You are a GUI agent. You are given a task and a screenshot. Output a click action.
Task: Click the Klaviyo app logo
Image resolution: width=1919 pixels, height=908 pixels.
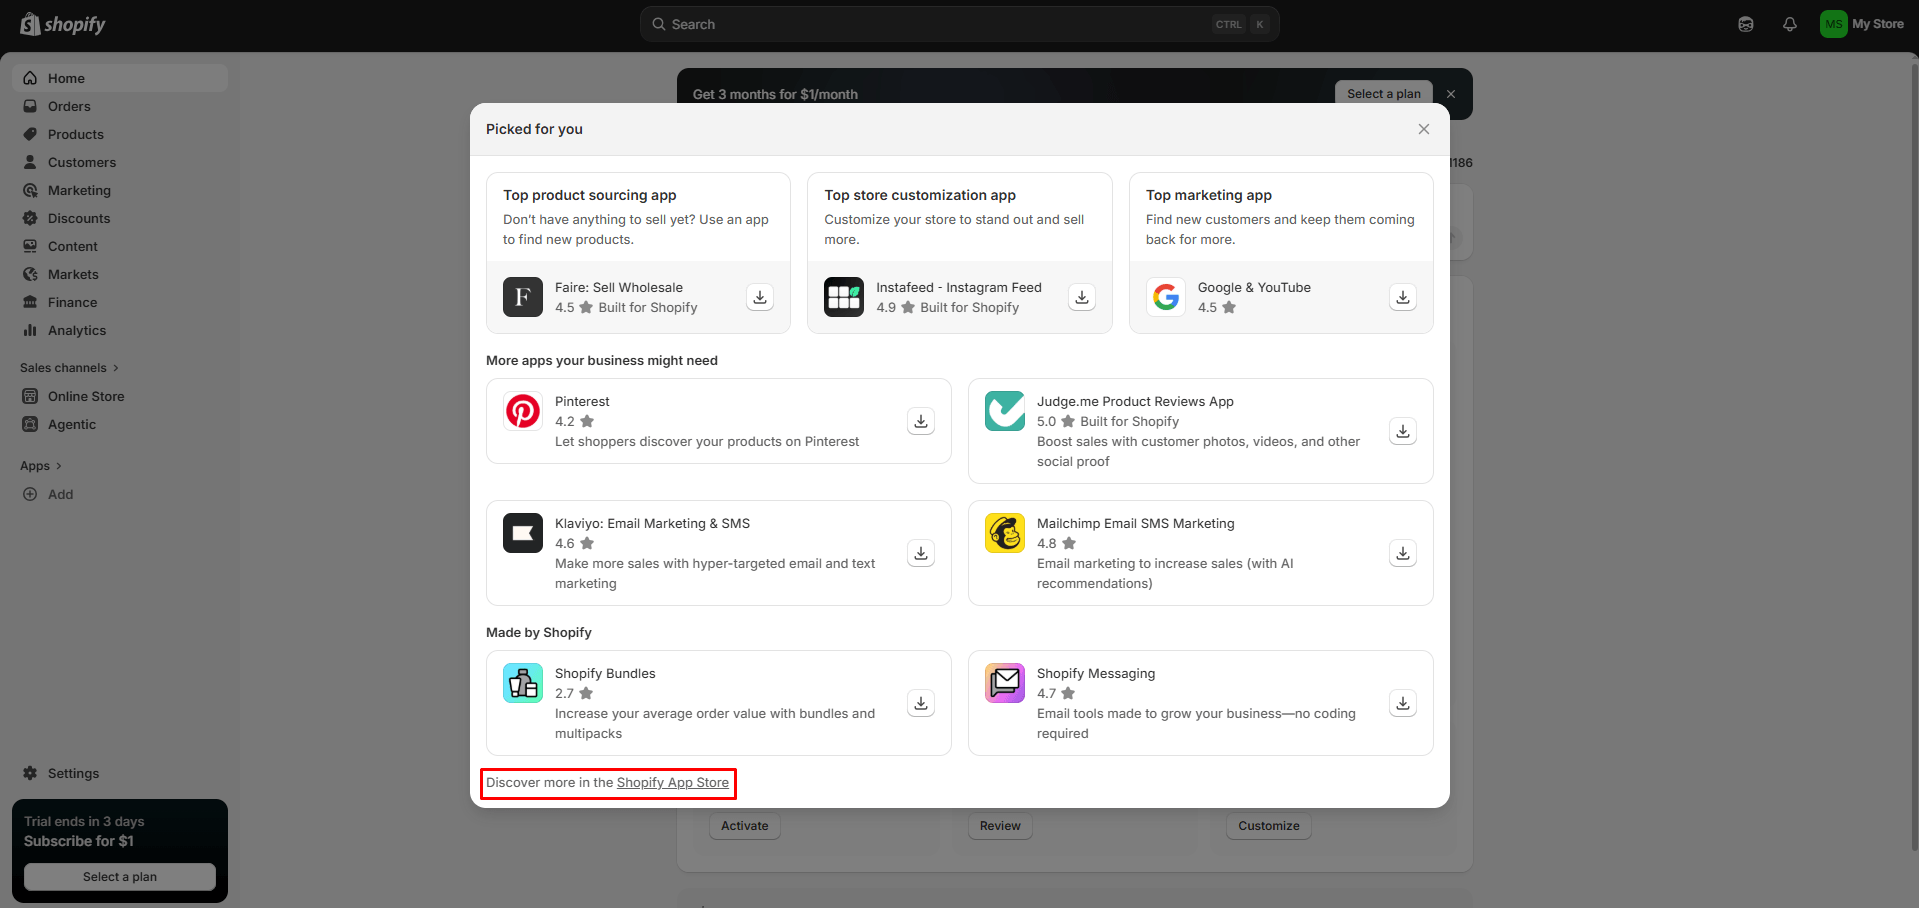click(523, 533)
